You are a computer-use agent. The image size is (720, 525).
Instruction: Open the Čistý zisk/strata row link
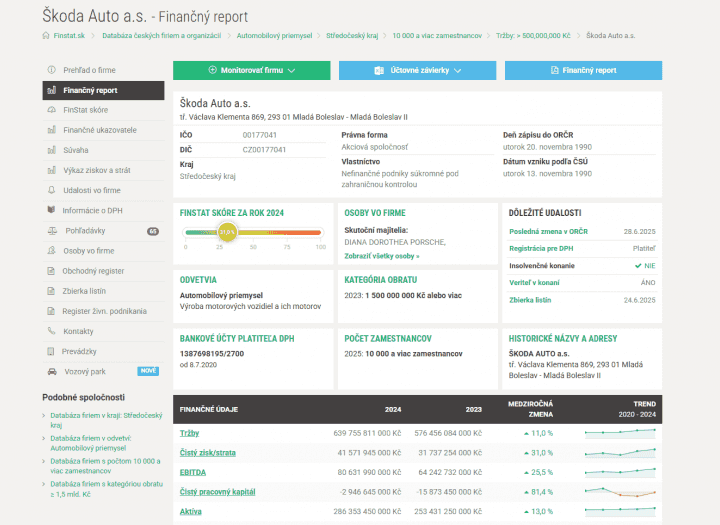(x=208, y=453)
